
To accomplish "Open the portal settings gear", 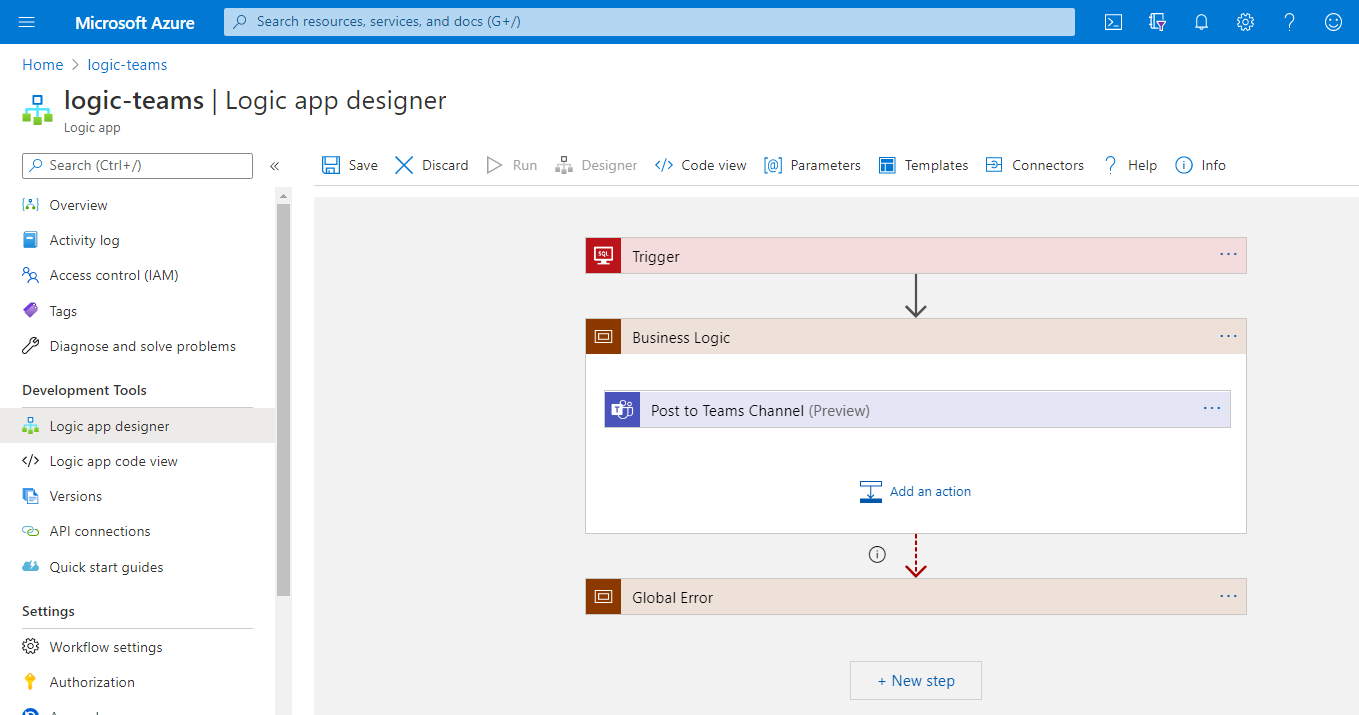I will pyautogui.click(x=1245, y=22).
